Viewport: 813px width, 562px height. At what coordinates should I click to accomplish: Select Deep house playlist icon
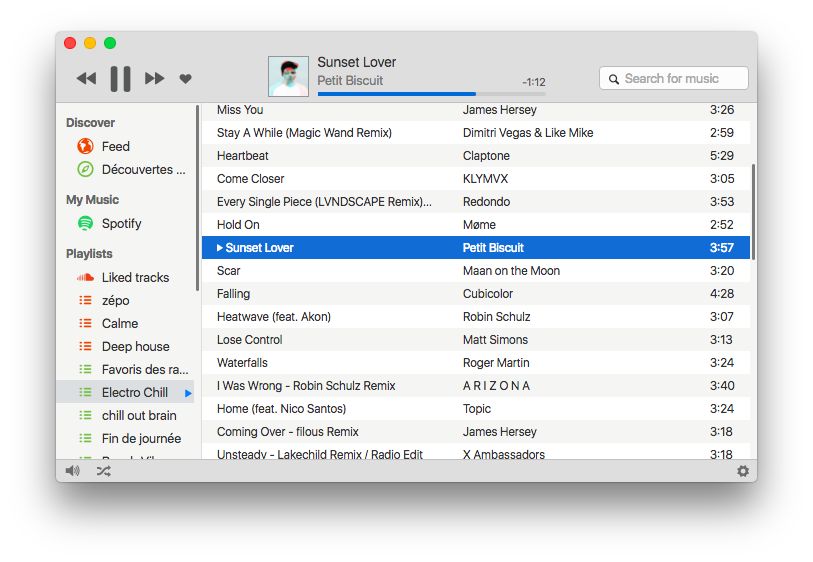point(85,346)
